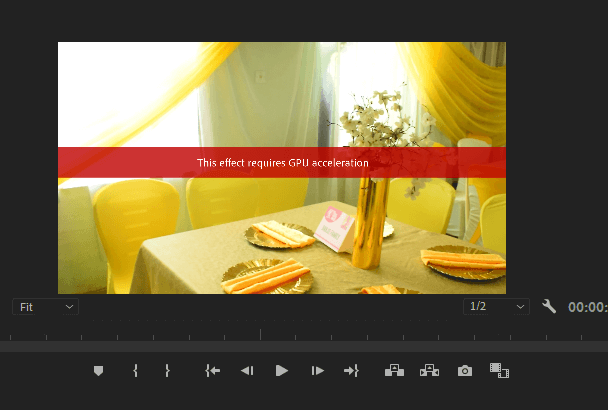Export frame with the camera icon
Image resolution: width=608 pixels, height=410 pixels.
tap(465, 371)
